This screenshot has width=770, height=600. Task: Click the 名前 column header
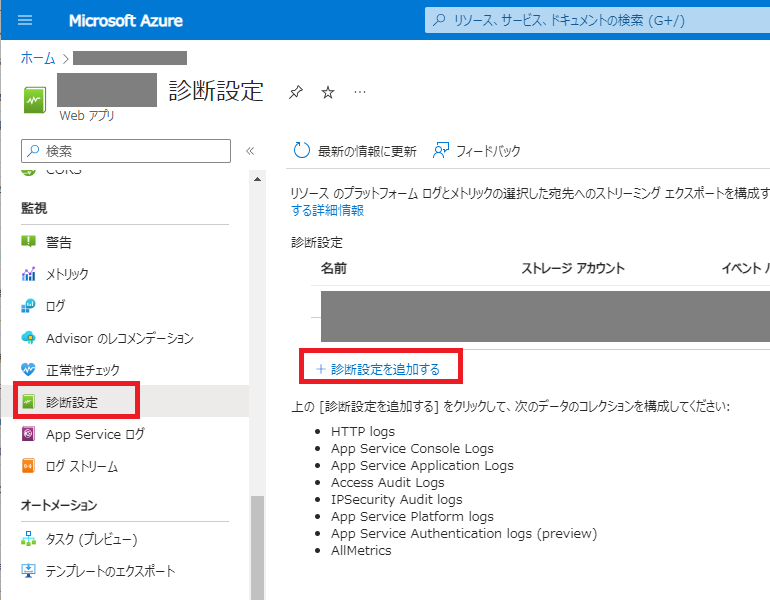tap(334, 268)
